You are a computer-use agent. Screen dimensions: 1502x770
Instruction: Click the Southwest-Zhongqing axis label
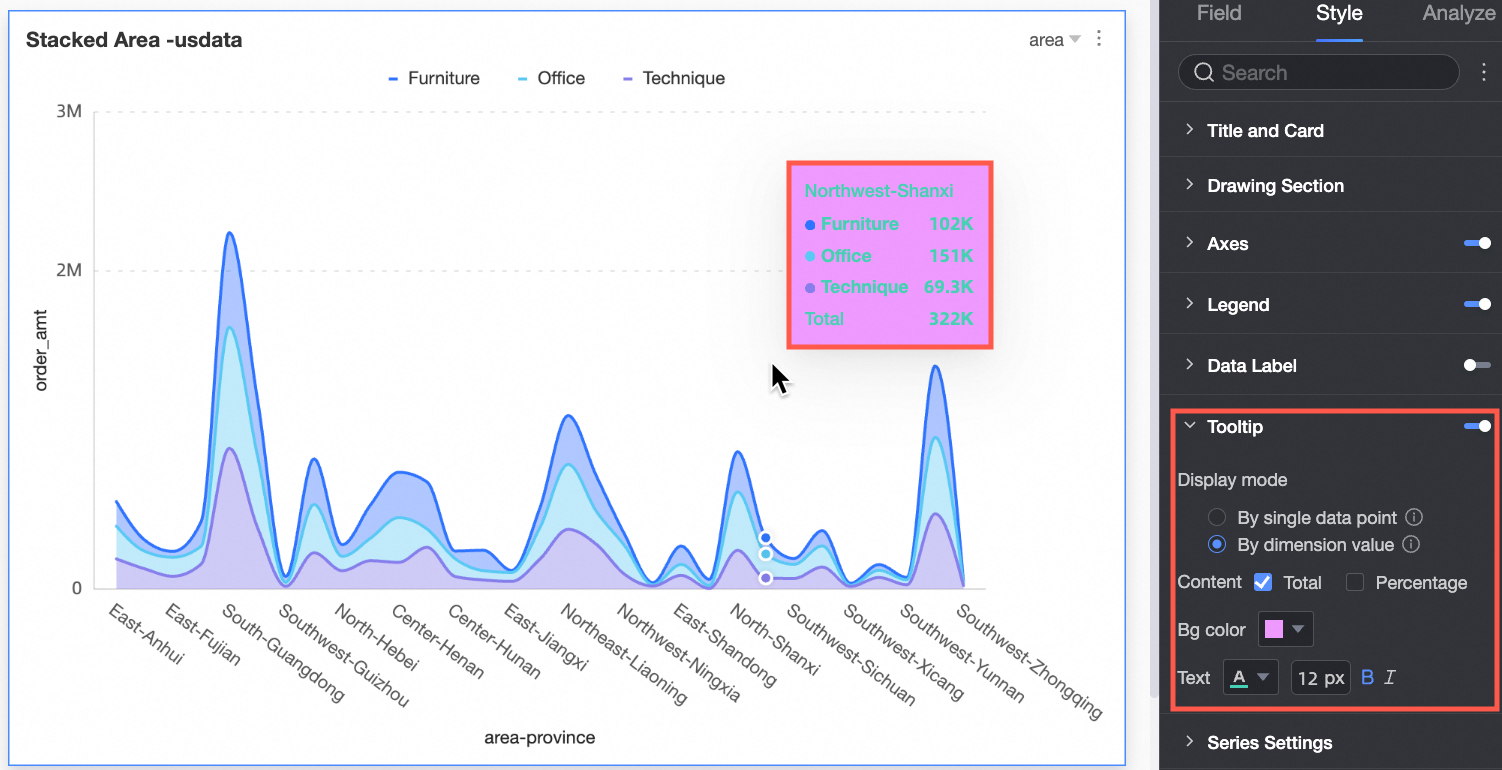click(1029, 661)
